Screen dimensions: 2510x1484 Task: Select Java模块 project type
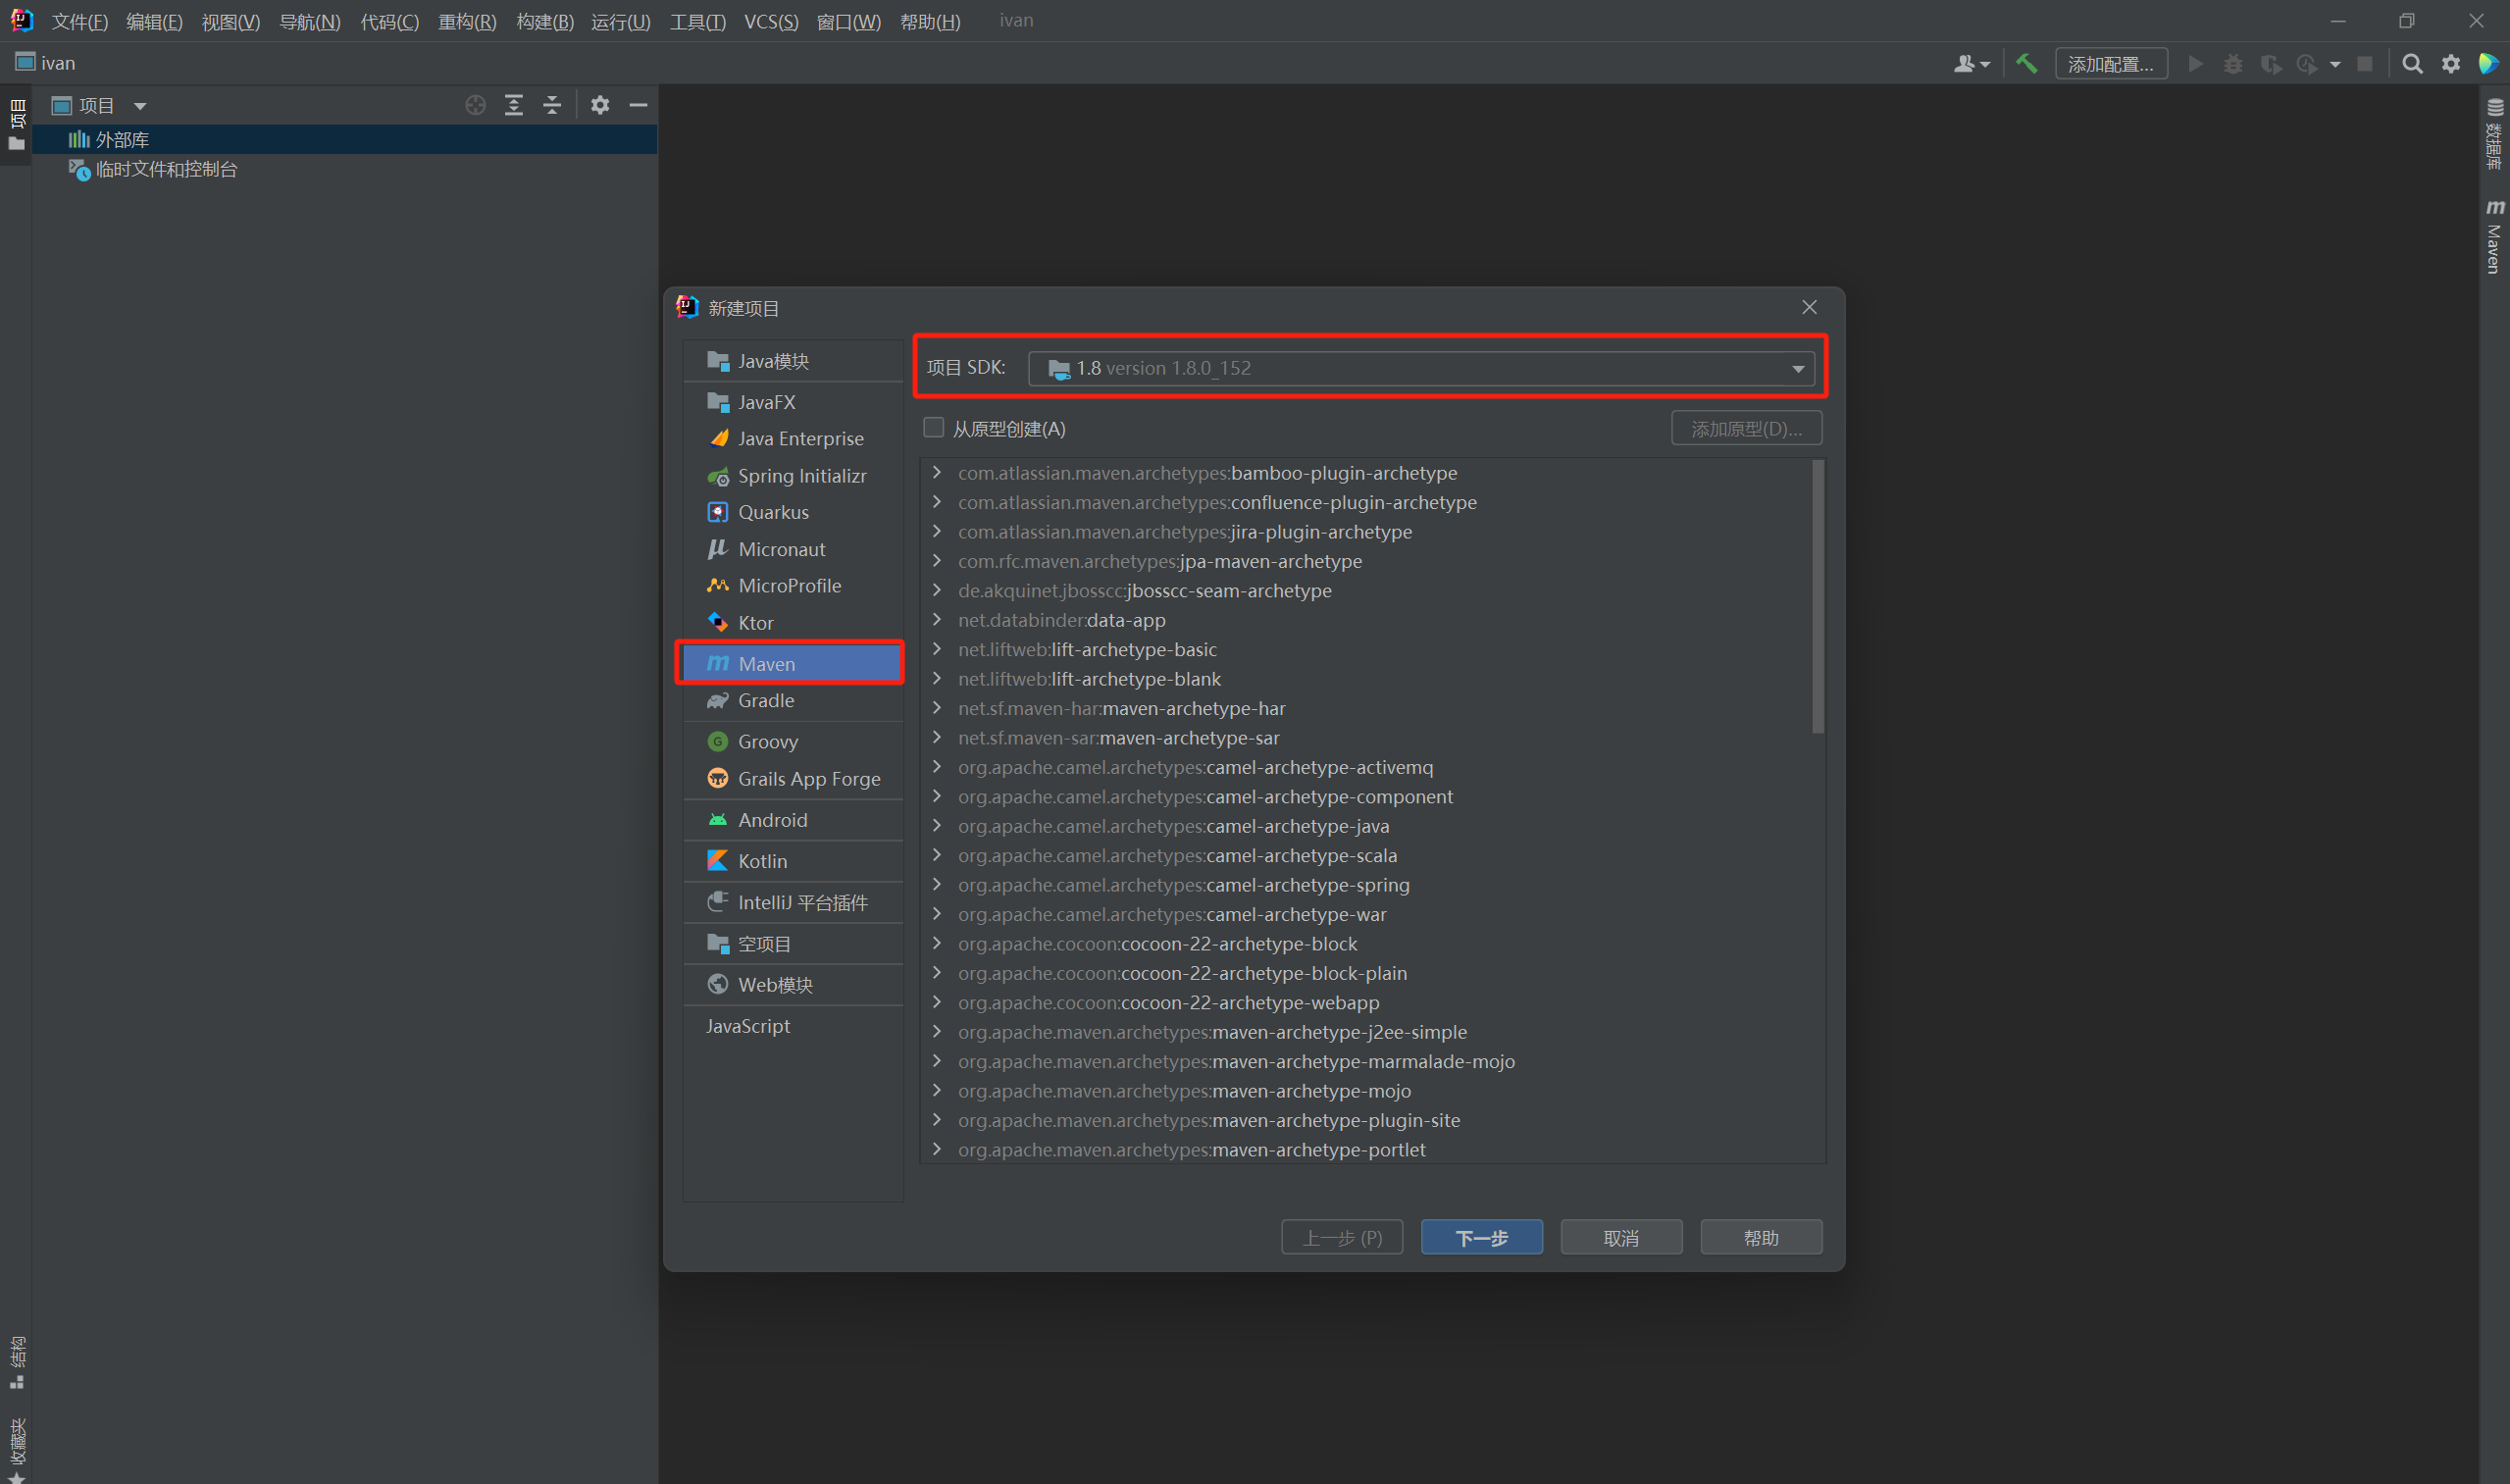tap(793, 361)
